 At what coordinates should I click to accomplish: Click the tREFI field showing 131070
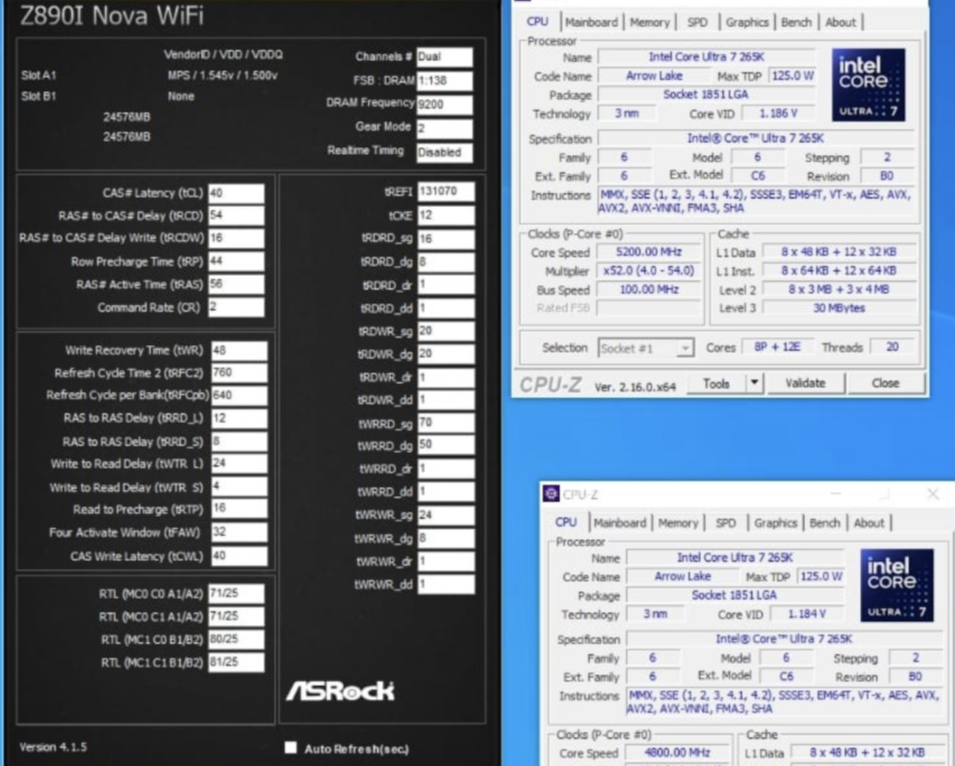(446, 191)
